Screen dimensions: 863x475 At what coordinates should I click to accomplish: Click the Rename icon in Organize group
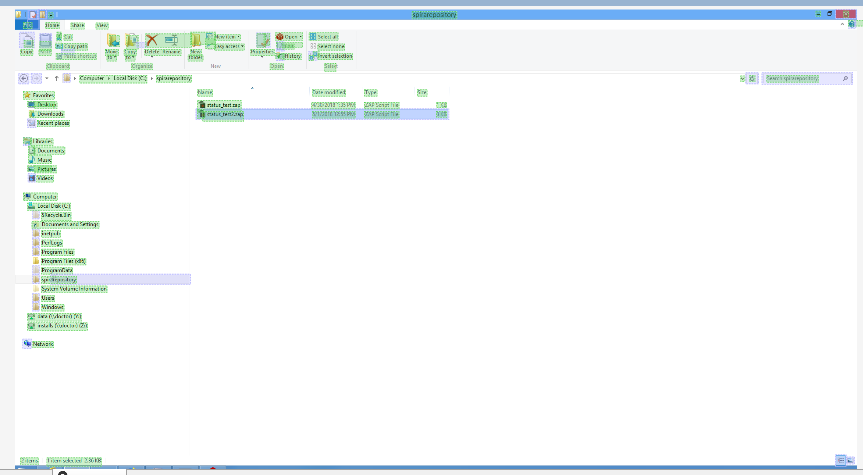click(171, 43)
